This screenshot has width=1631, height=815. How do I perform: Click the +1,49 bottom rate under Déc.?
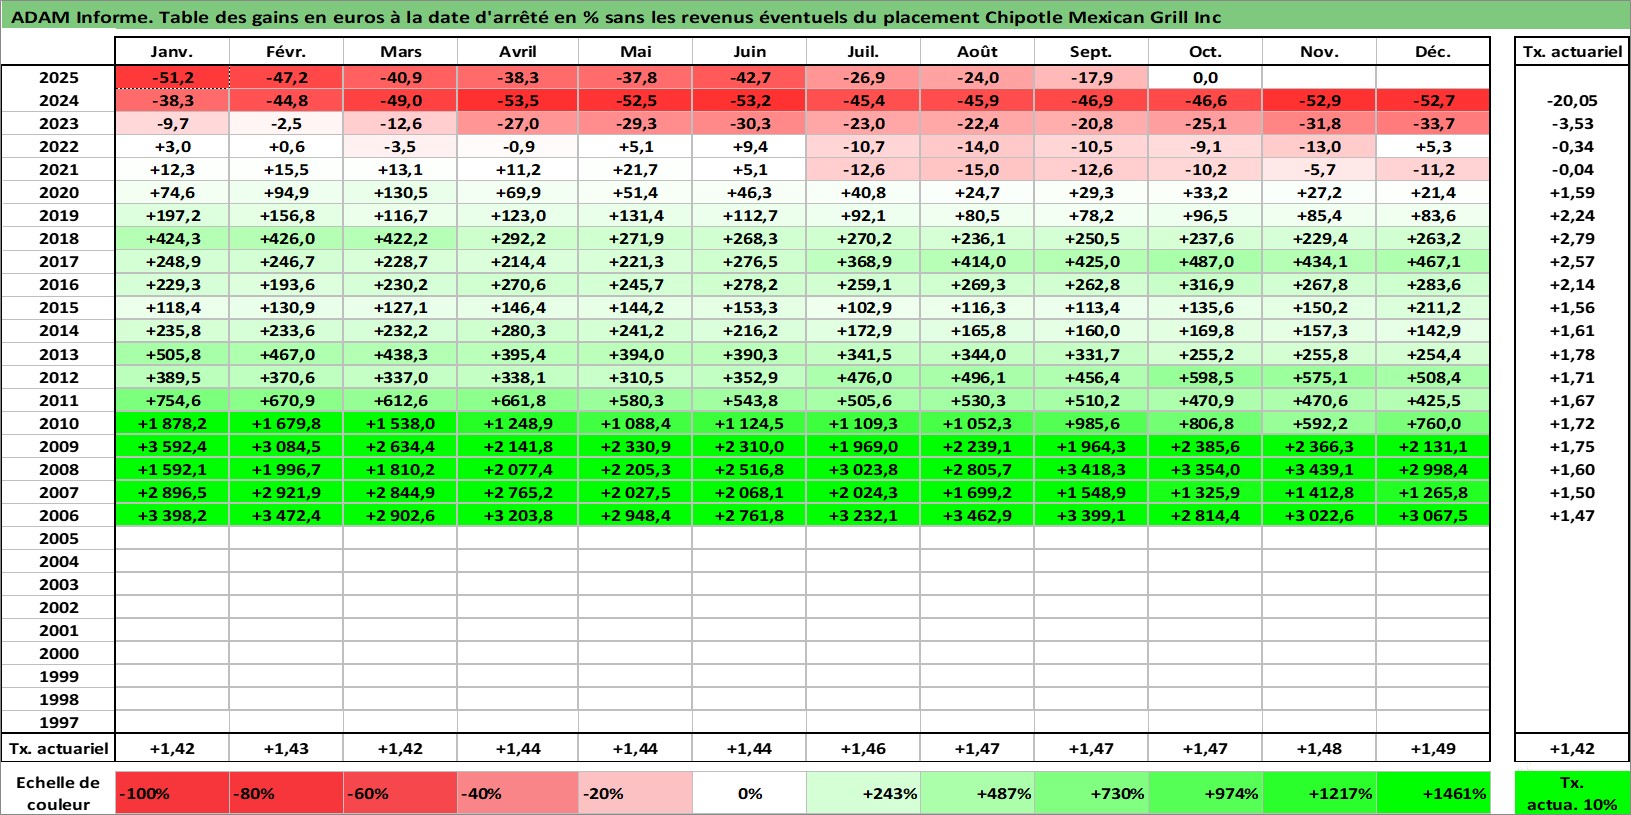1433,748
